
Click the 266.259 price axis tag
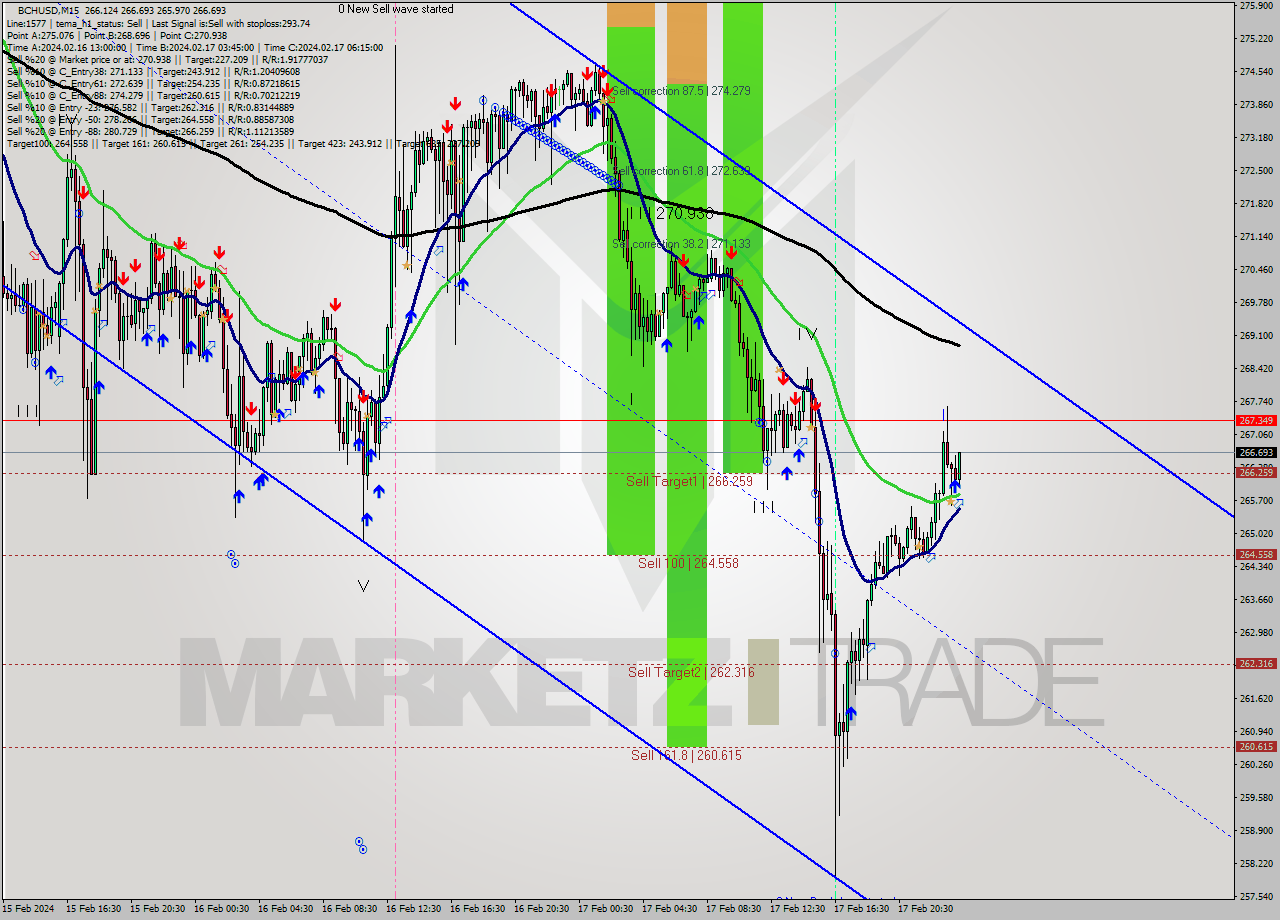point(1256,473)
